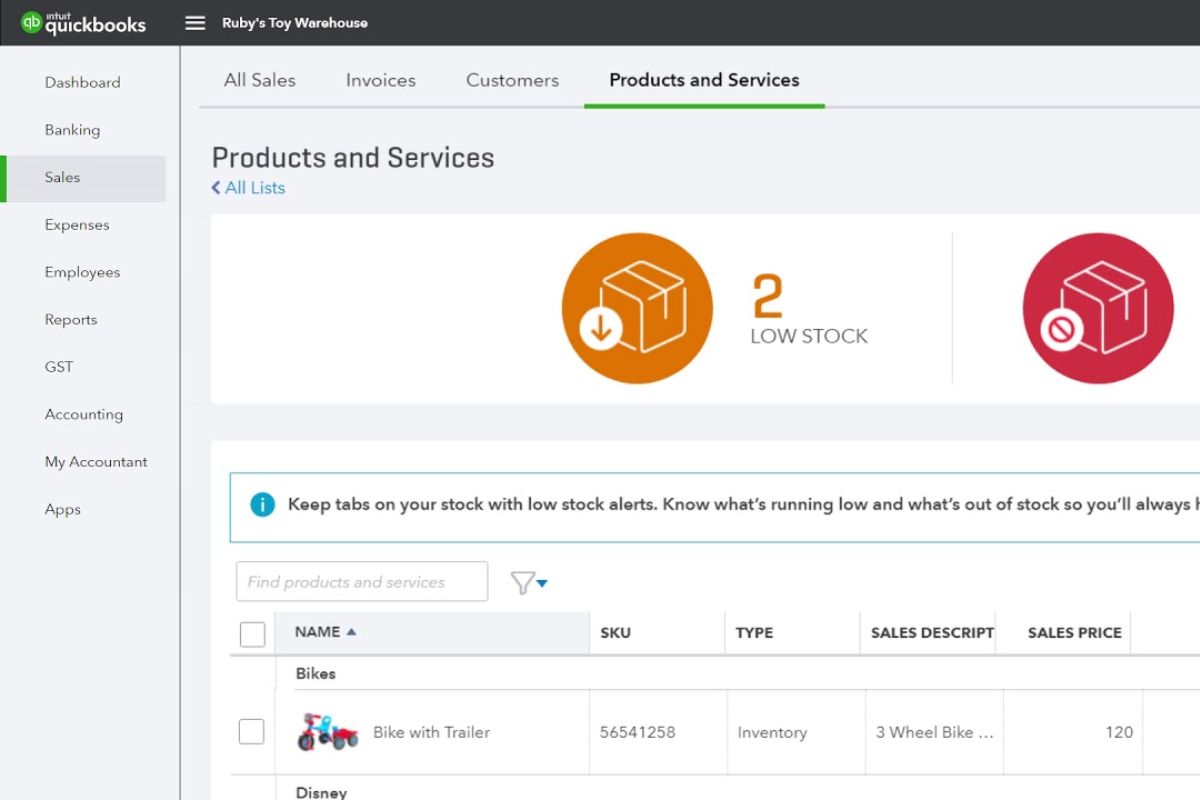Switch to the Customers tab
Image resolution: width=1200 pixels, height=800 pixels.
point(512,80)
